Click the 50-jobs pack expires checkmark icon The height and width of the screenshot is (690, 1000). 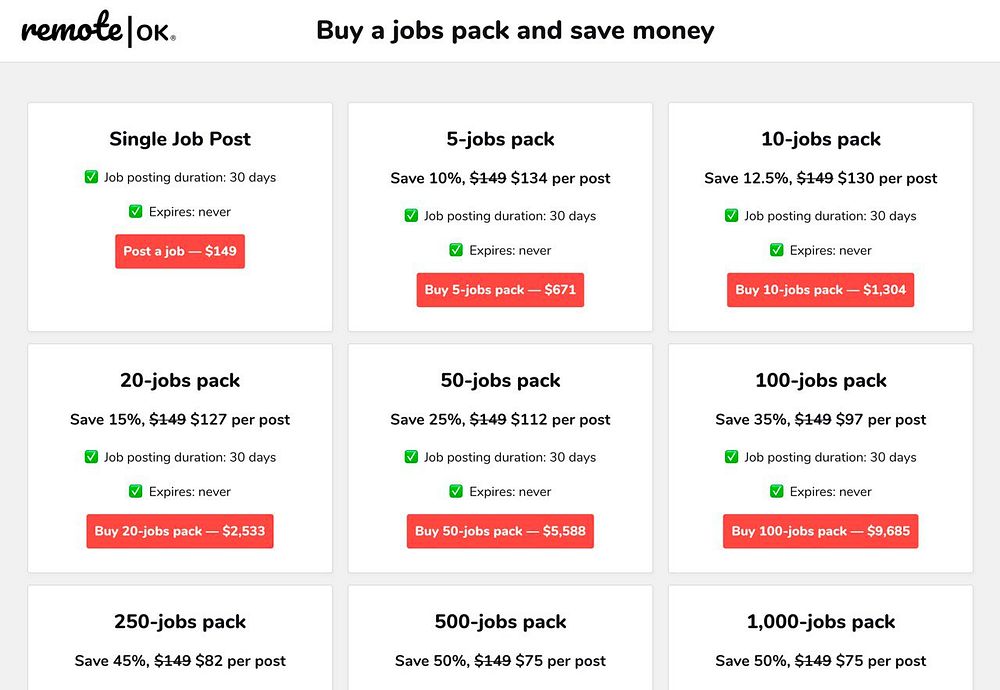pyautogui.click(x=456, y=491)
